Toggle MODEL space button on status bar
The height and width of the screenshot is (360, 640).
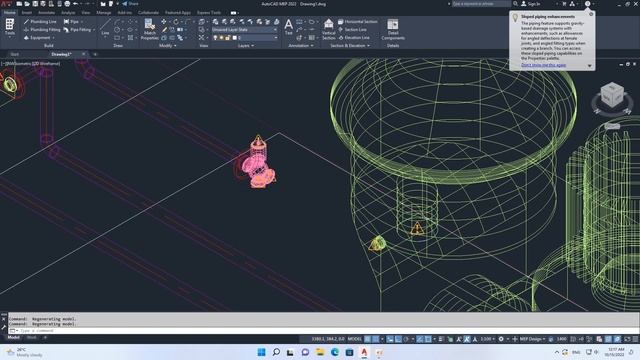[355, 339]
